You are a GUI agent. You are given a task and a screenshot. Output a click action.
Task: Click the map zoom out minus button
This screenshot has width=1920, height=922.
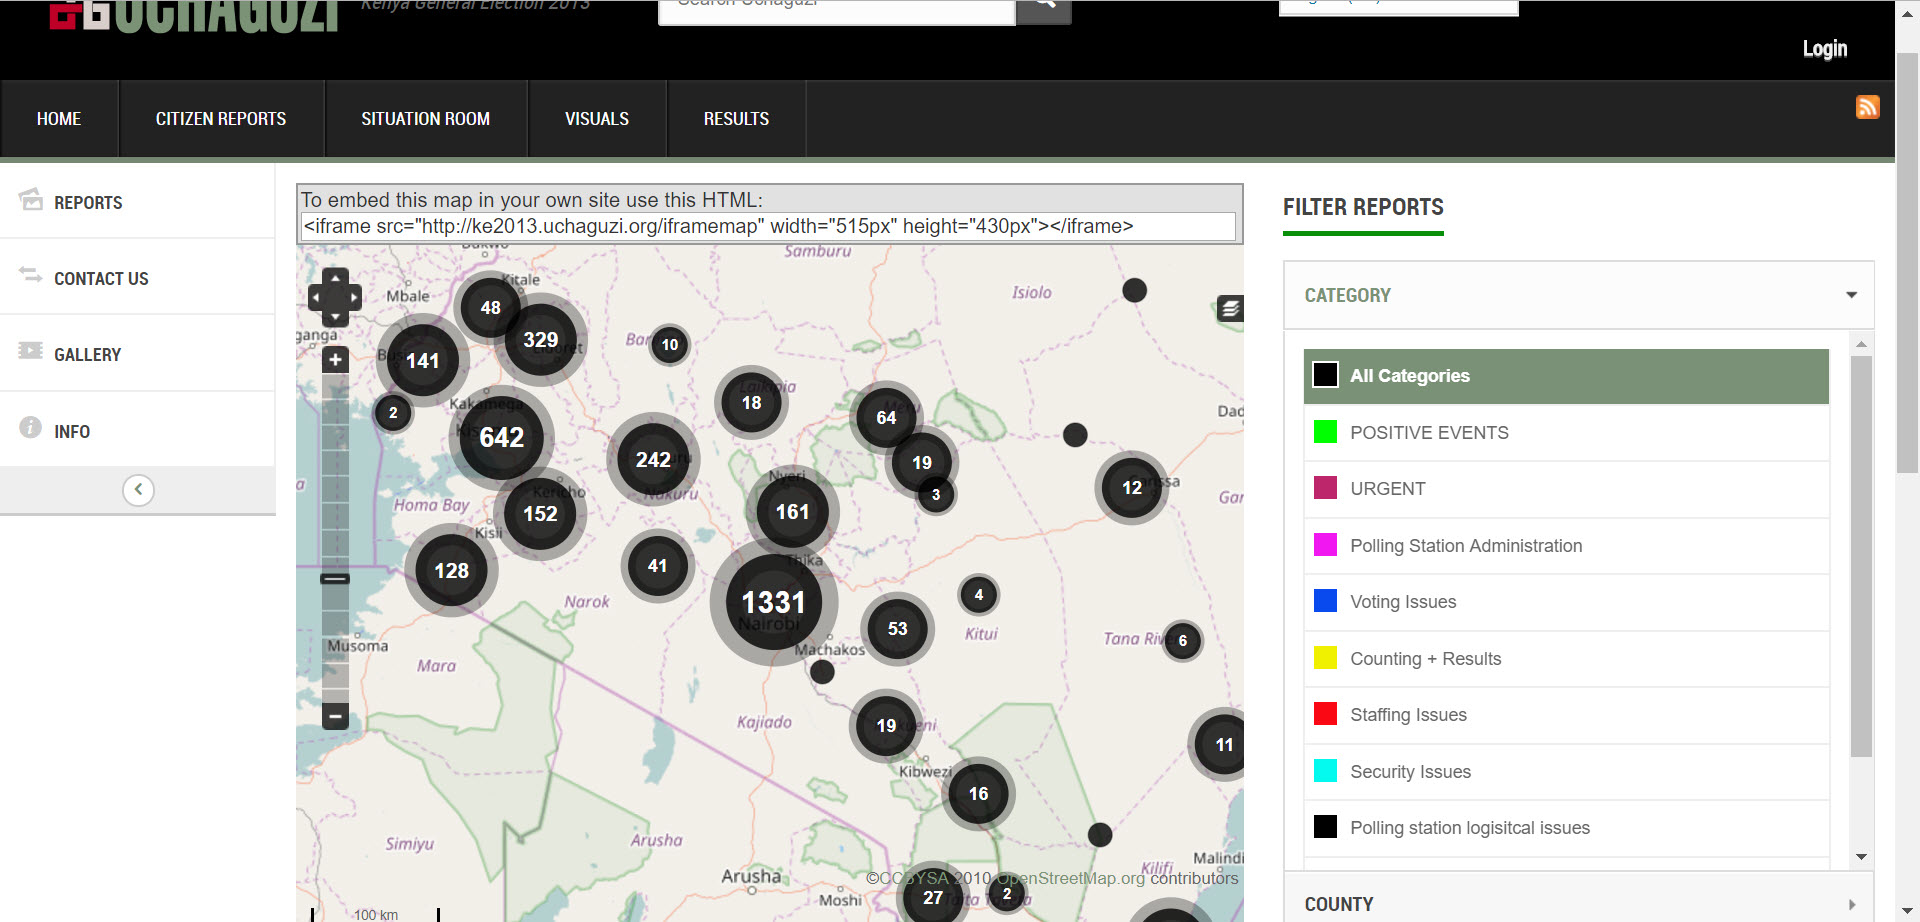pos(335,716)
